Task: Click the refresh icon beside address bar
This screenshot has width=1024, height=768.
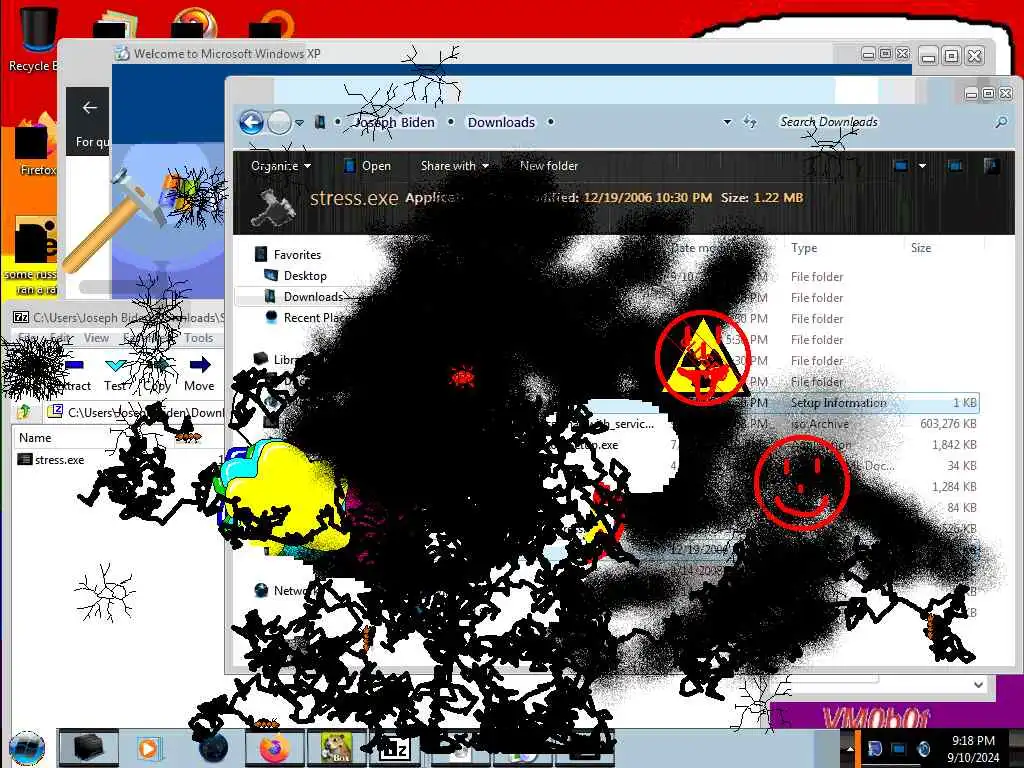Action: coord(750,121)
